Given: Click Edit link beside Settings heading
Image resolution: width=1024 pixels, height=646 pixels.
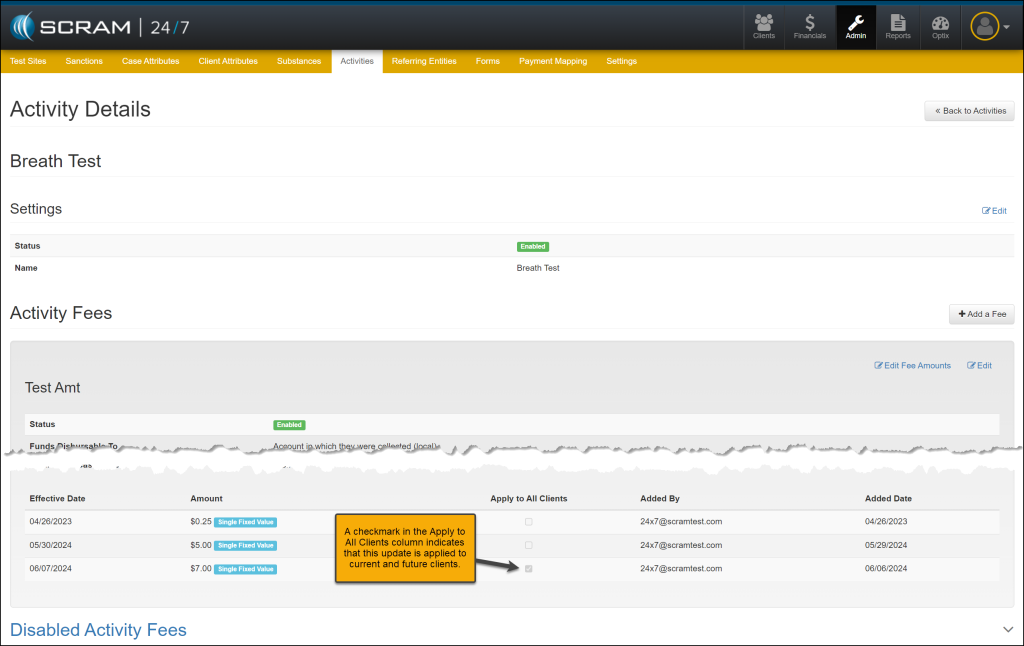Looking at the screenshot, I should (x=994, y=211).
